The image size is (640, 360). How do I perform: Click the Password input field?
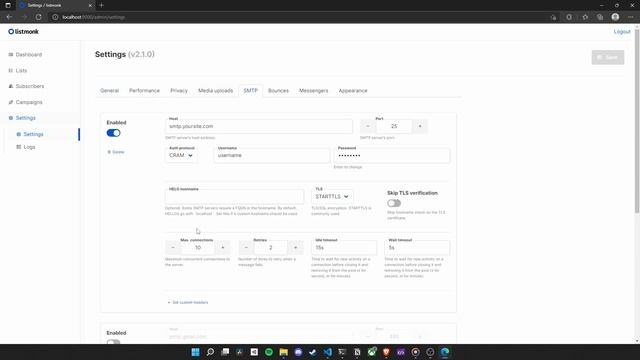pyautogui.click(x=392, y=156)
